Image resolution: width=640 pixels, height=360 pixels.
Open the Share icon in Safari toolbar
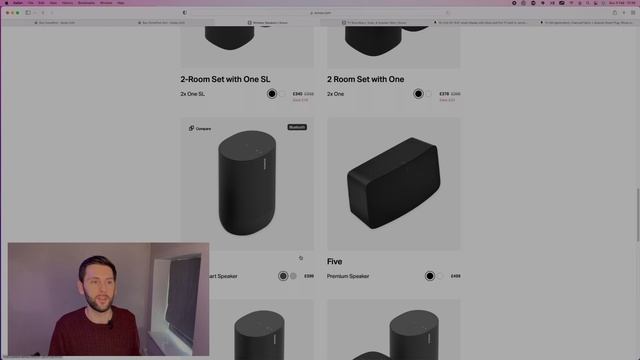pos(615,13)
